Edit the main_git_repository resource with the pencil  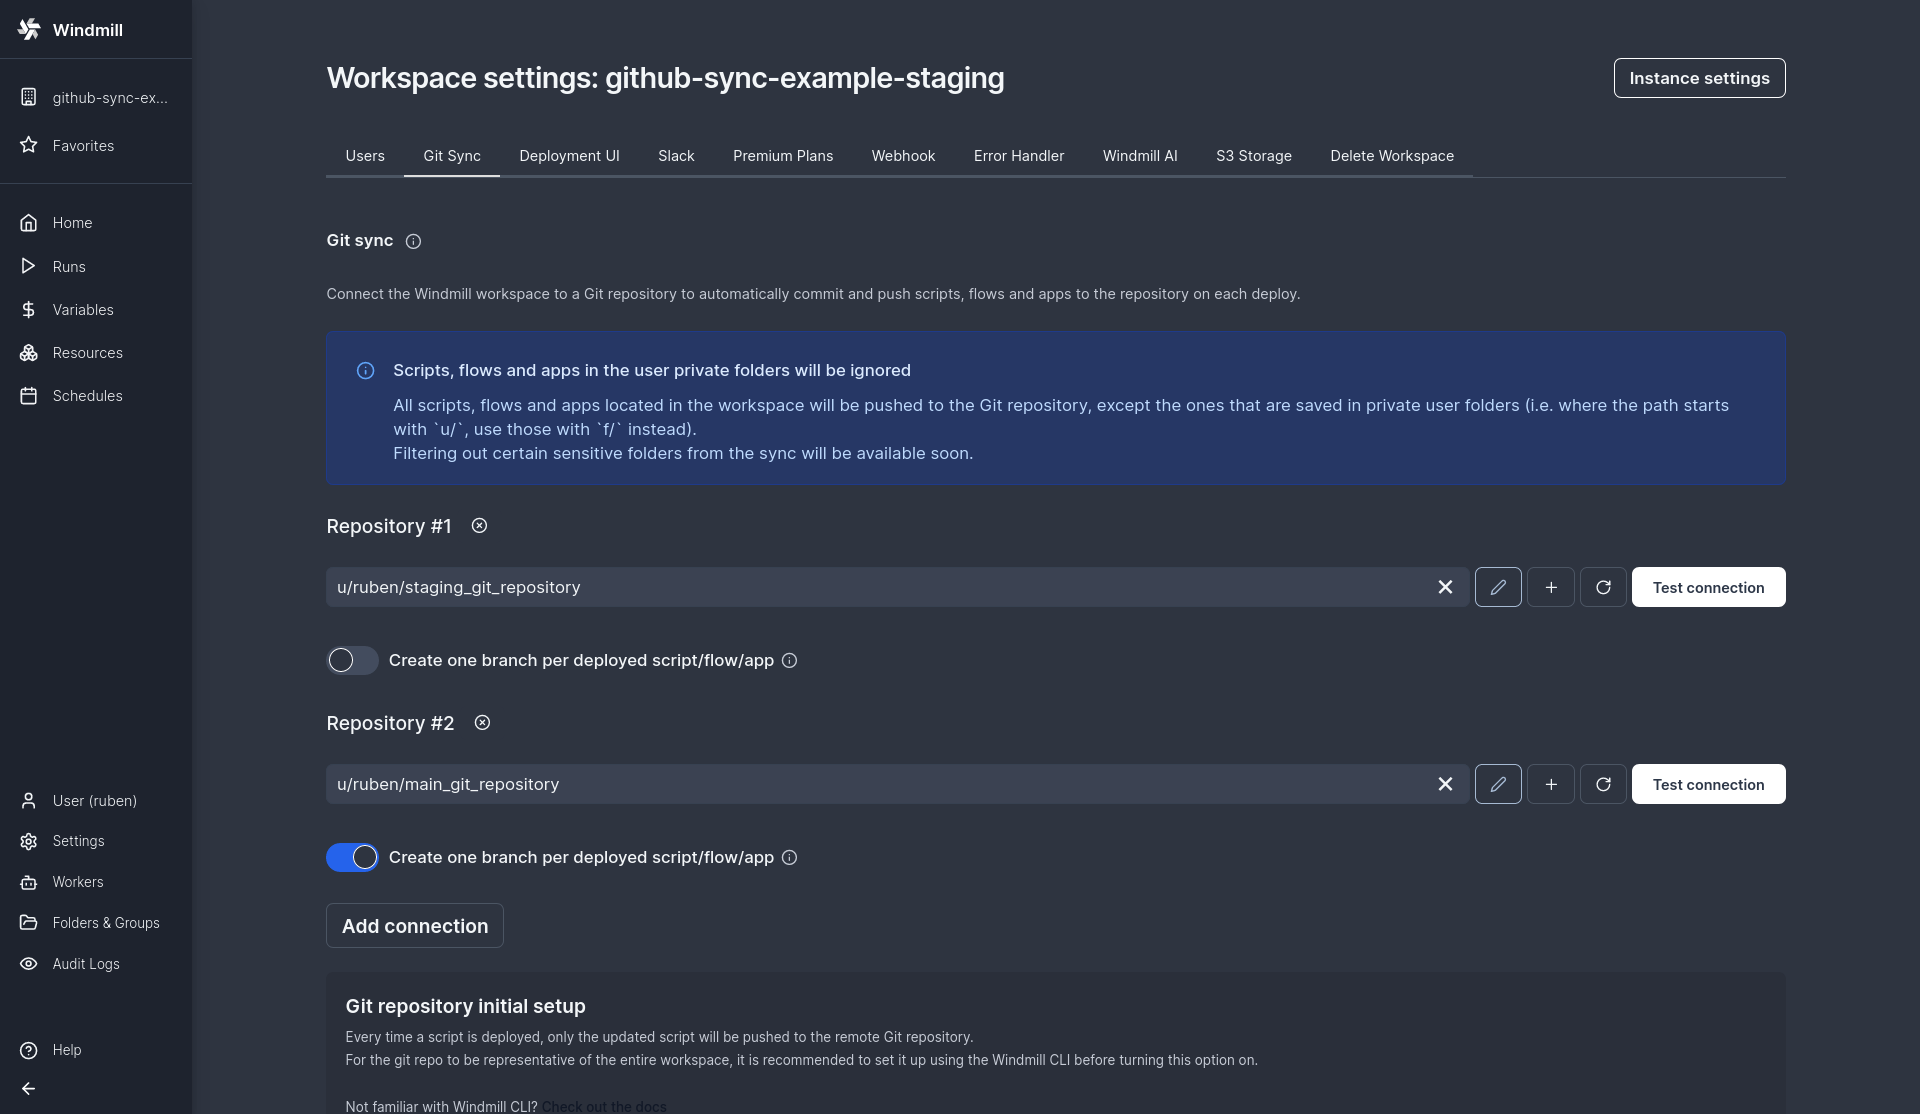coord(1498,784)
